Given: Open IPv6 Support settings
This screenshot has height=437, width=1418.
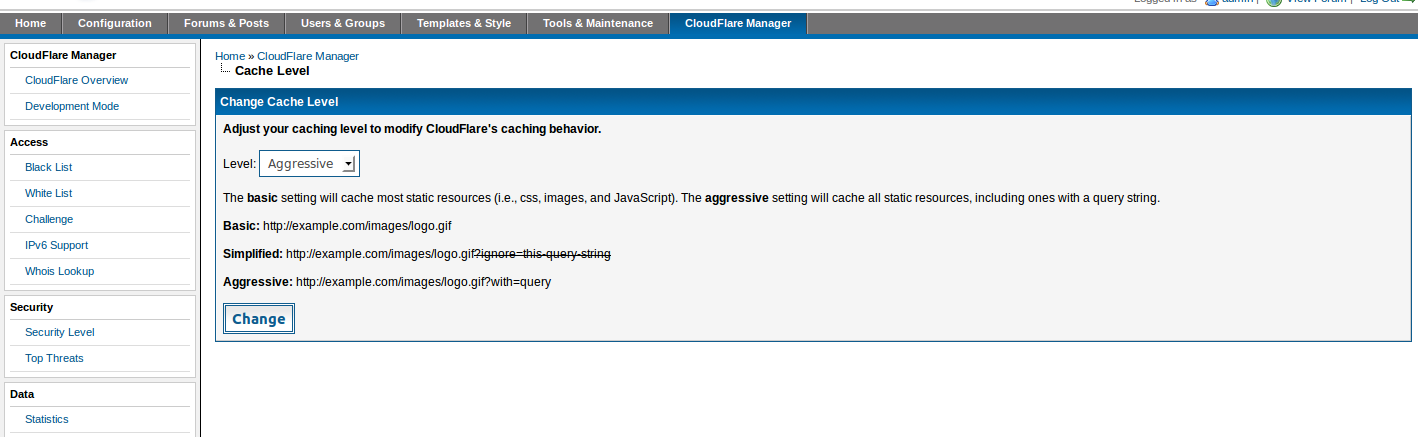Looking at the screenshot, I should 56,245.
